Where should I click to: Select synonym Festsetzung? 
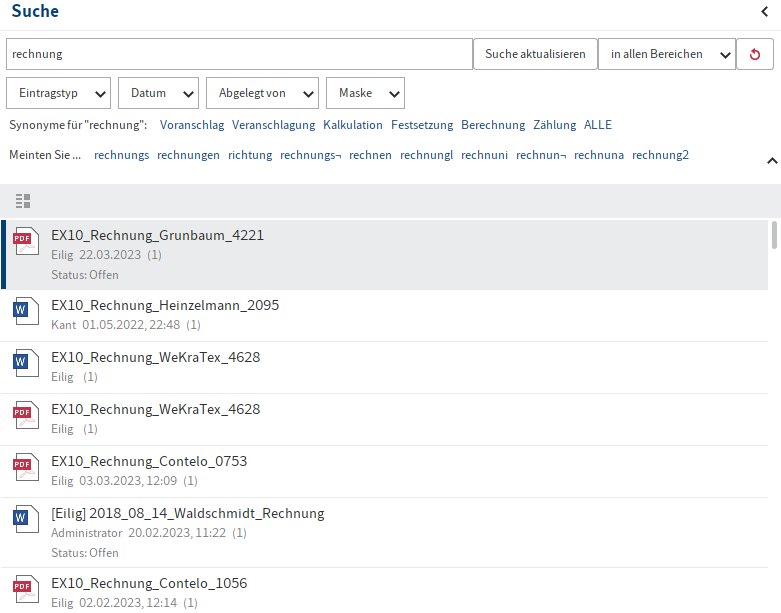(x=422, y=125)
